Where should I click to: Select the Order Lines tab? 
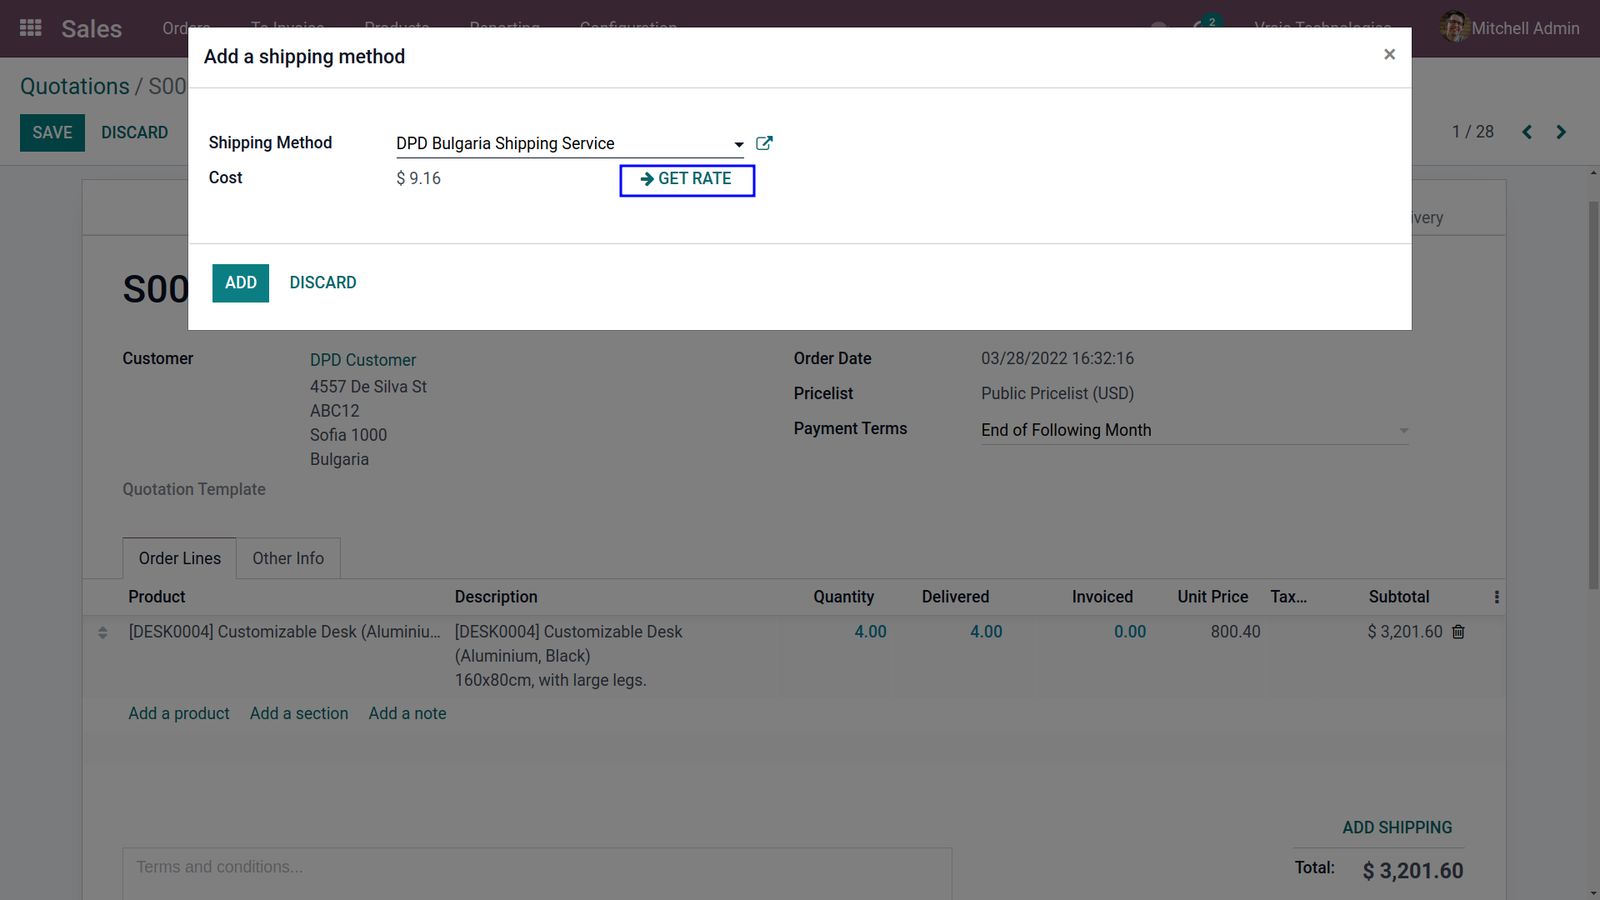tap(180, 559)
